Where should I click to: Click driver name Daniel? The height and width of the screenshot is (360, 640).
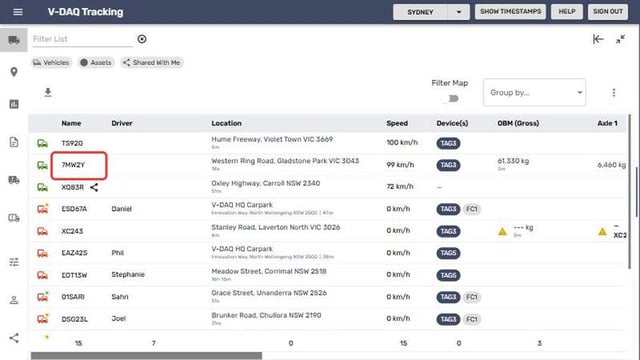(x=122, y=209)
